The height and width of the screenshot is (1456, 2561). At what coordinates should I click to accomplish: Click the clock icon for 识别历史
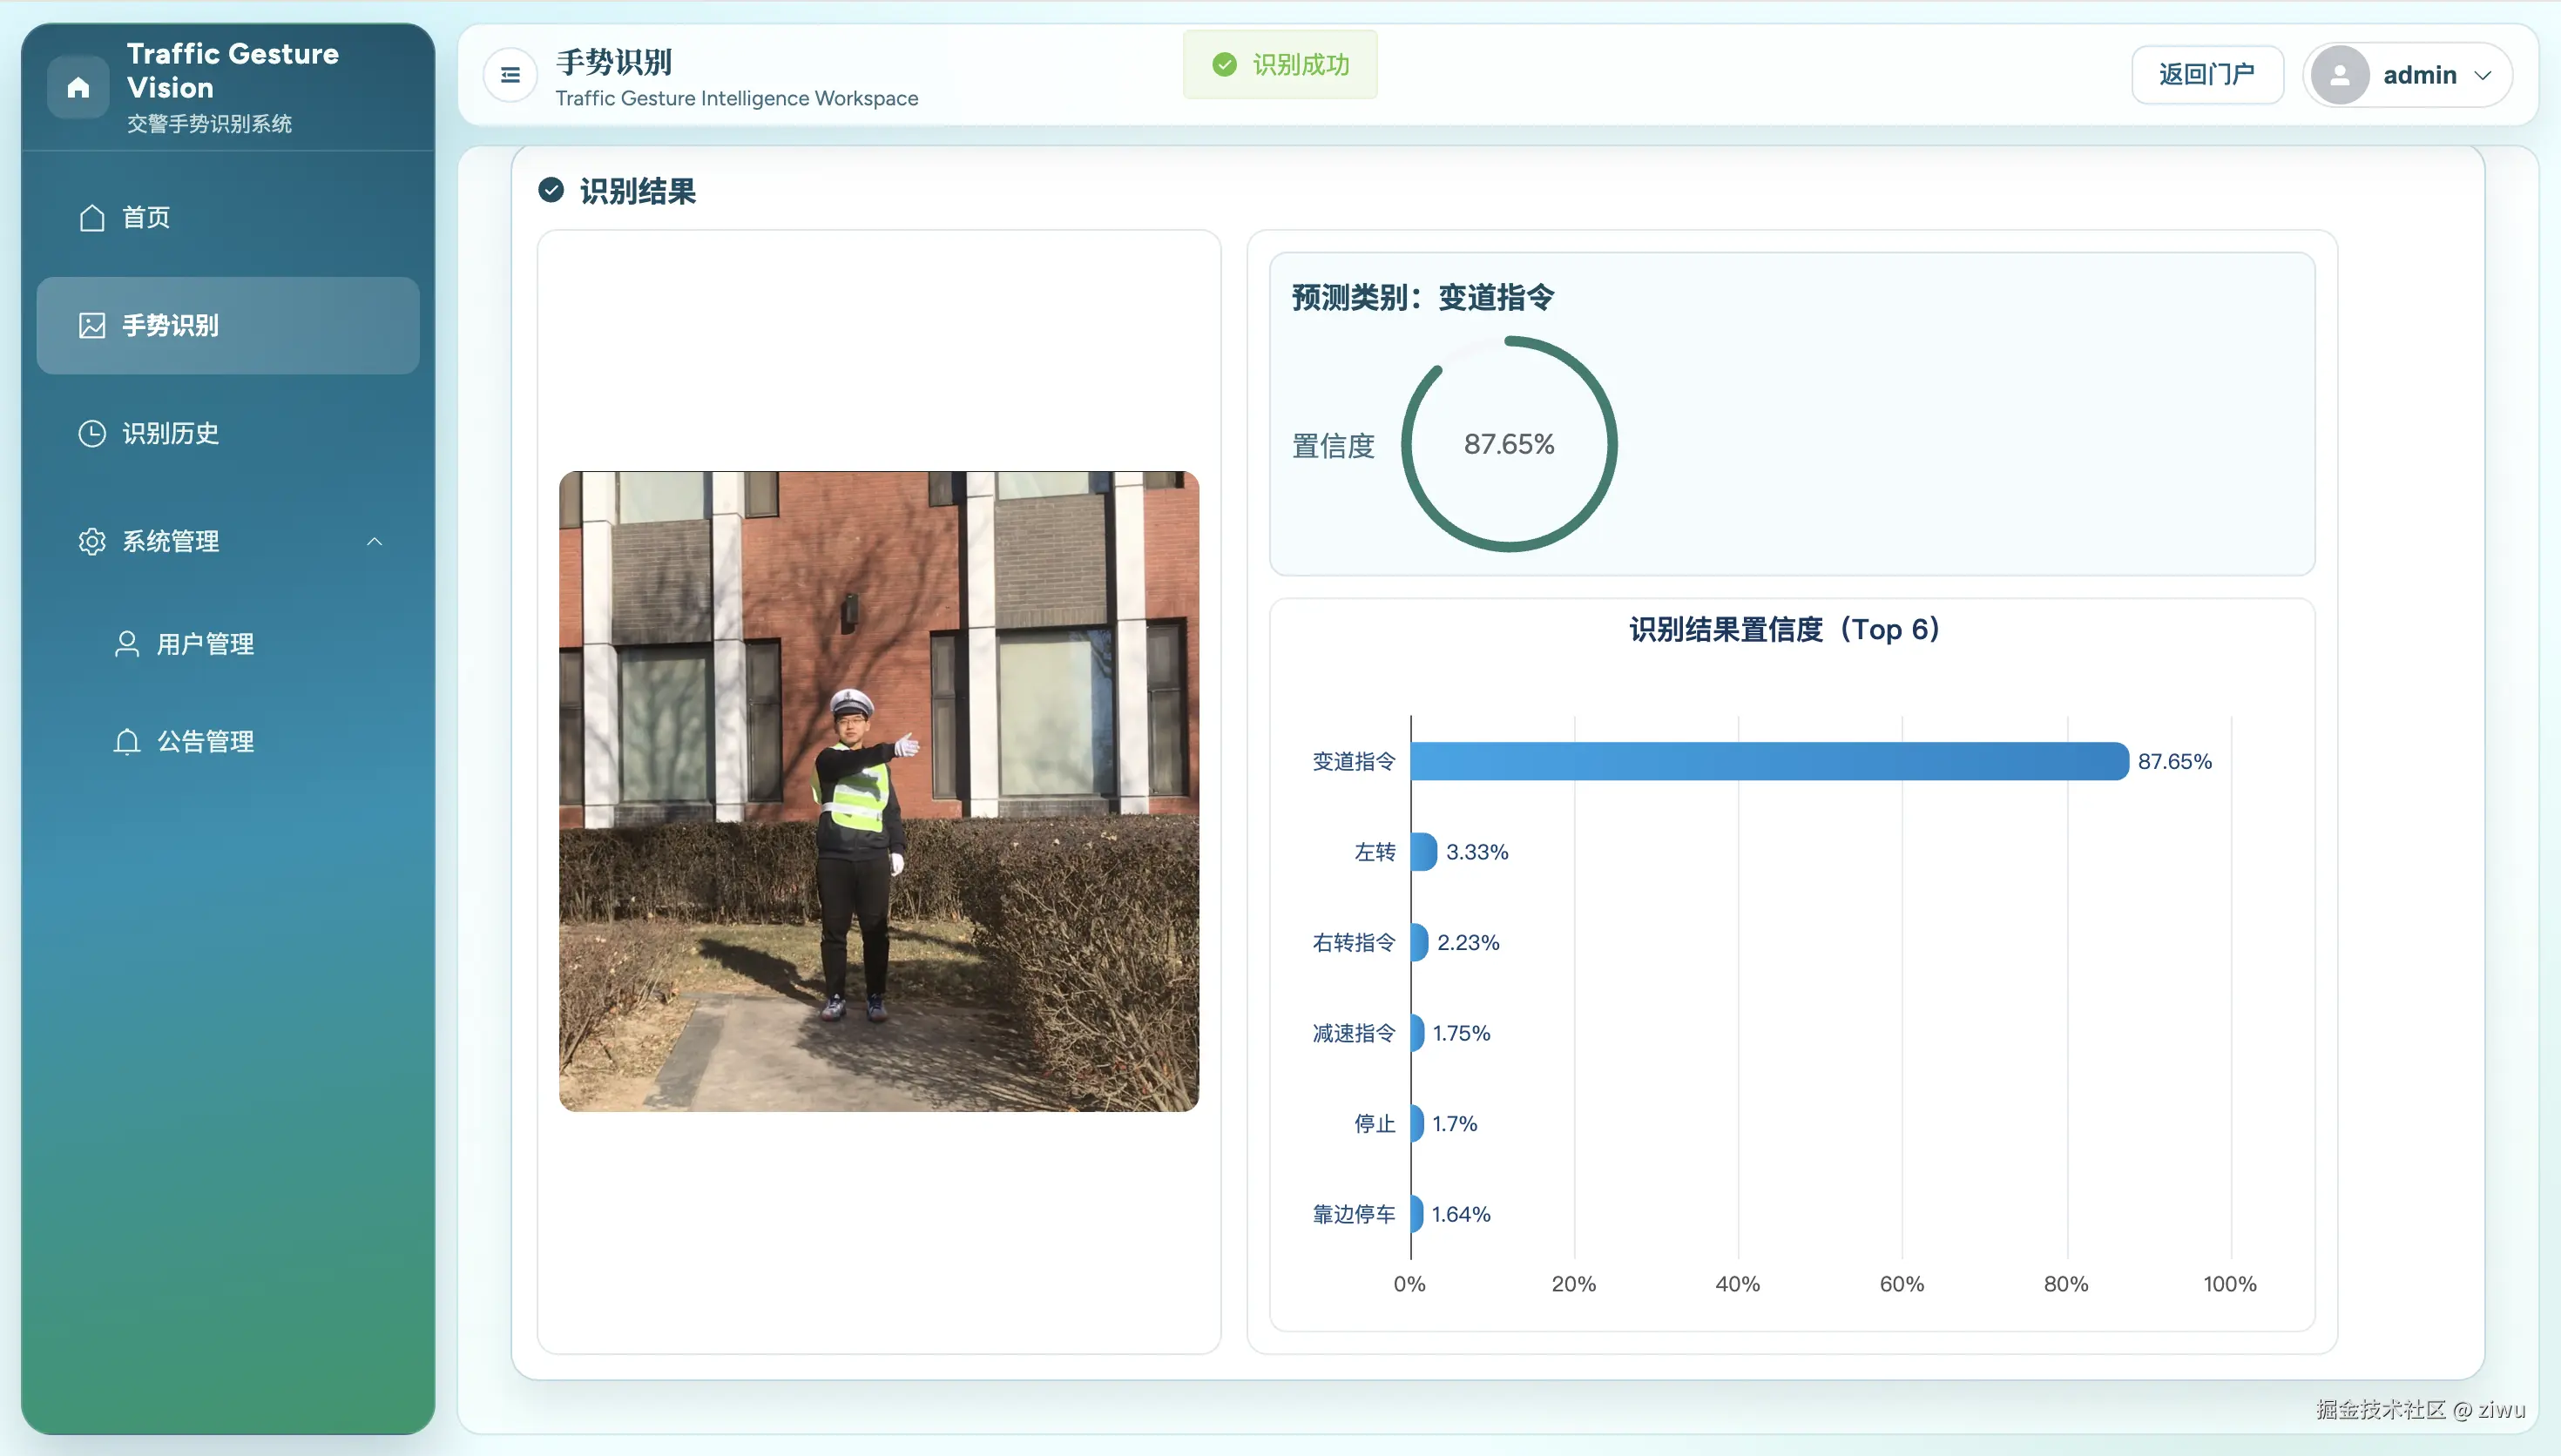point(92,434)
